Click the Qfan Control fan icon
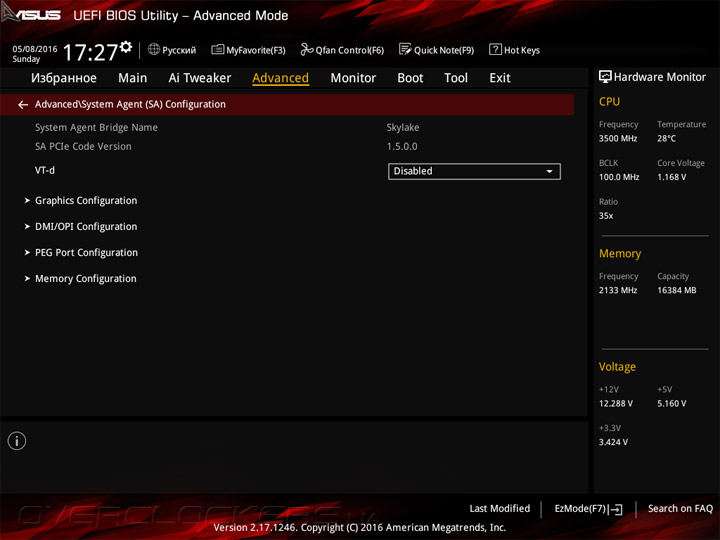The width and height of the screenshot is (720, 540). 307,49
